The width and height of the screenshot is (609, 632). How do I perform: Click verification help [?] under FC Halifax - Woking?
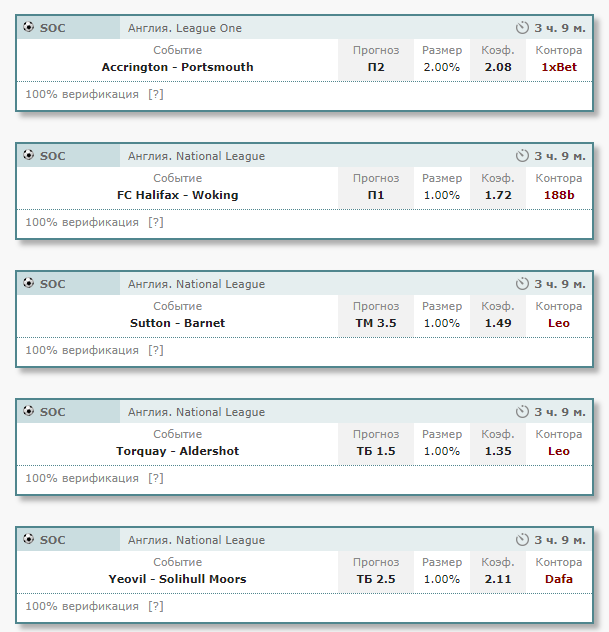coord(155,222)
